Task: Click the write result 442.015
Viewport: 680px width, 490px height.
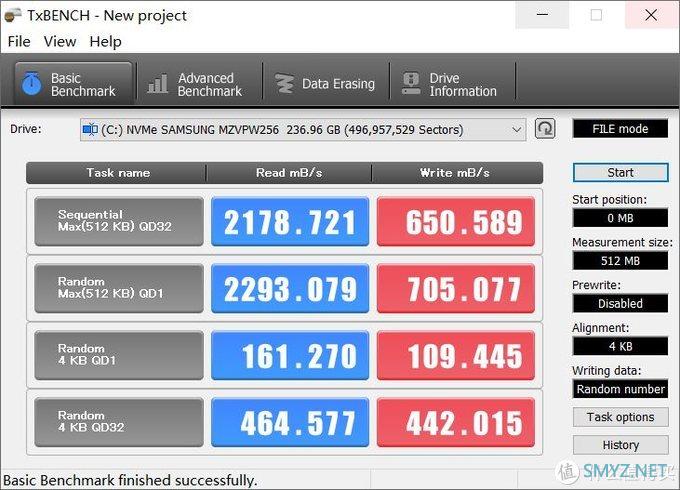Action: click(x=456, y=422)
